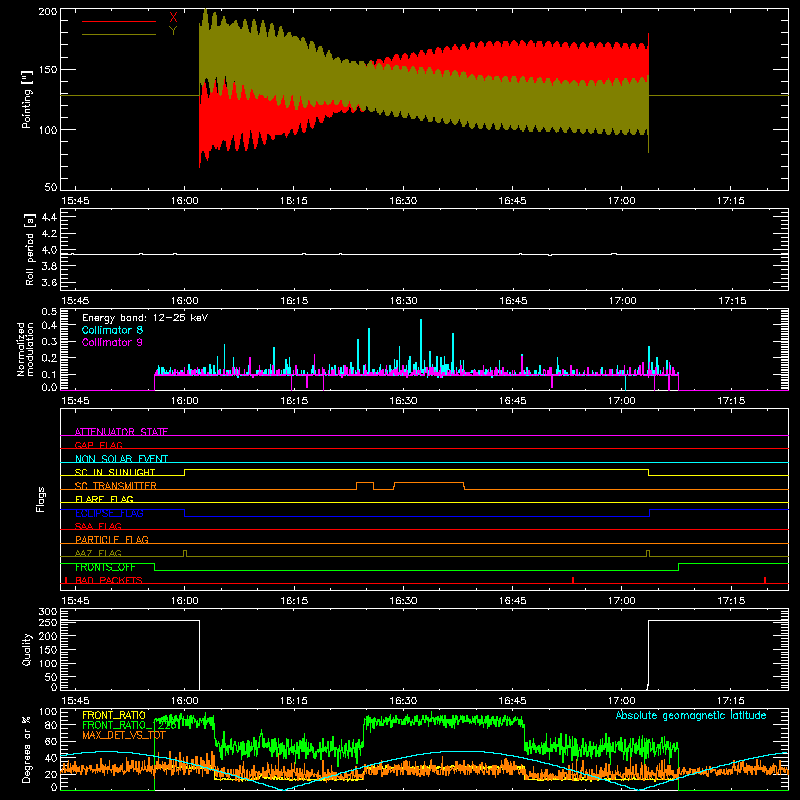The height and width of the screenshot is (800, 800).
Task: Click the cyan Collimator 8 legend label
Action: [112, 330]
